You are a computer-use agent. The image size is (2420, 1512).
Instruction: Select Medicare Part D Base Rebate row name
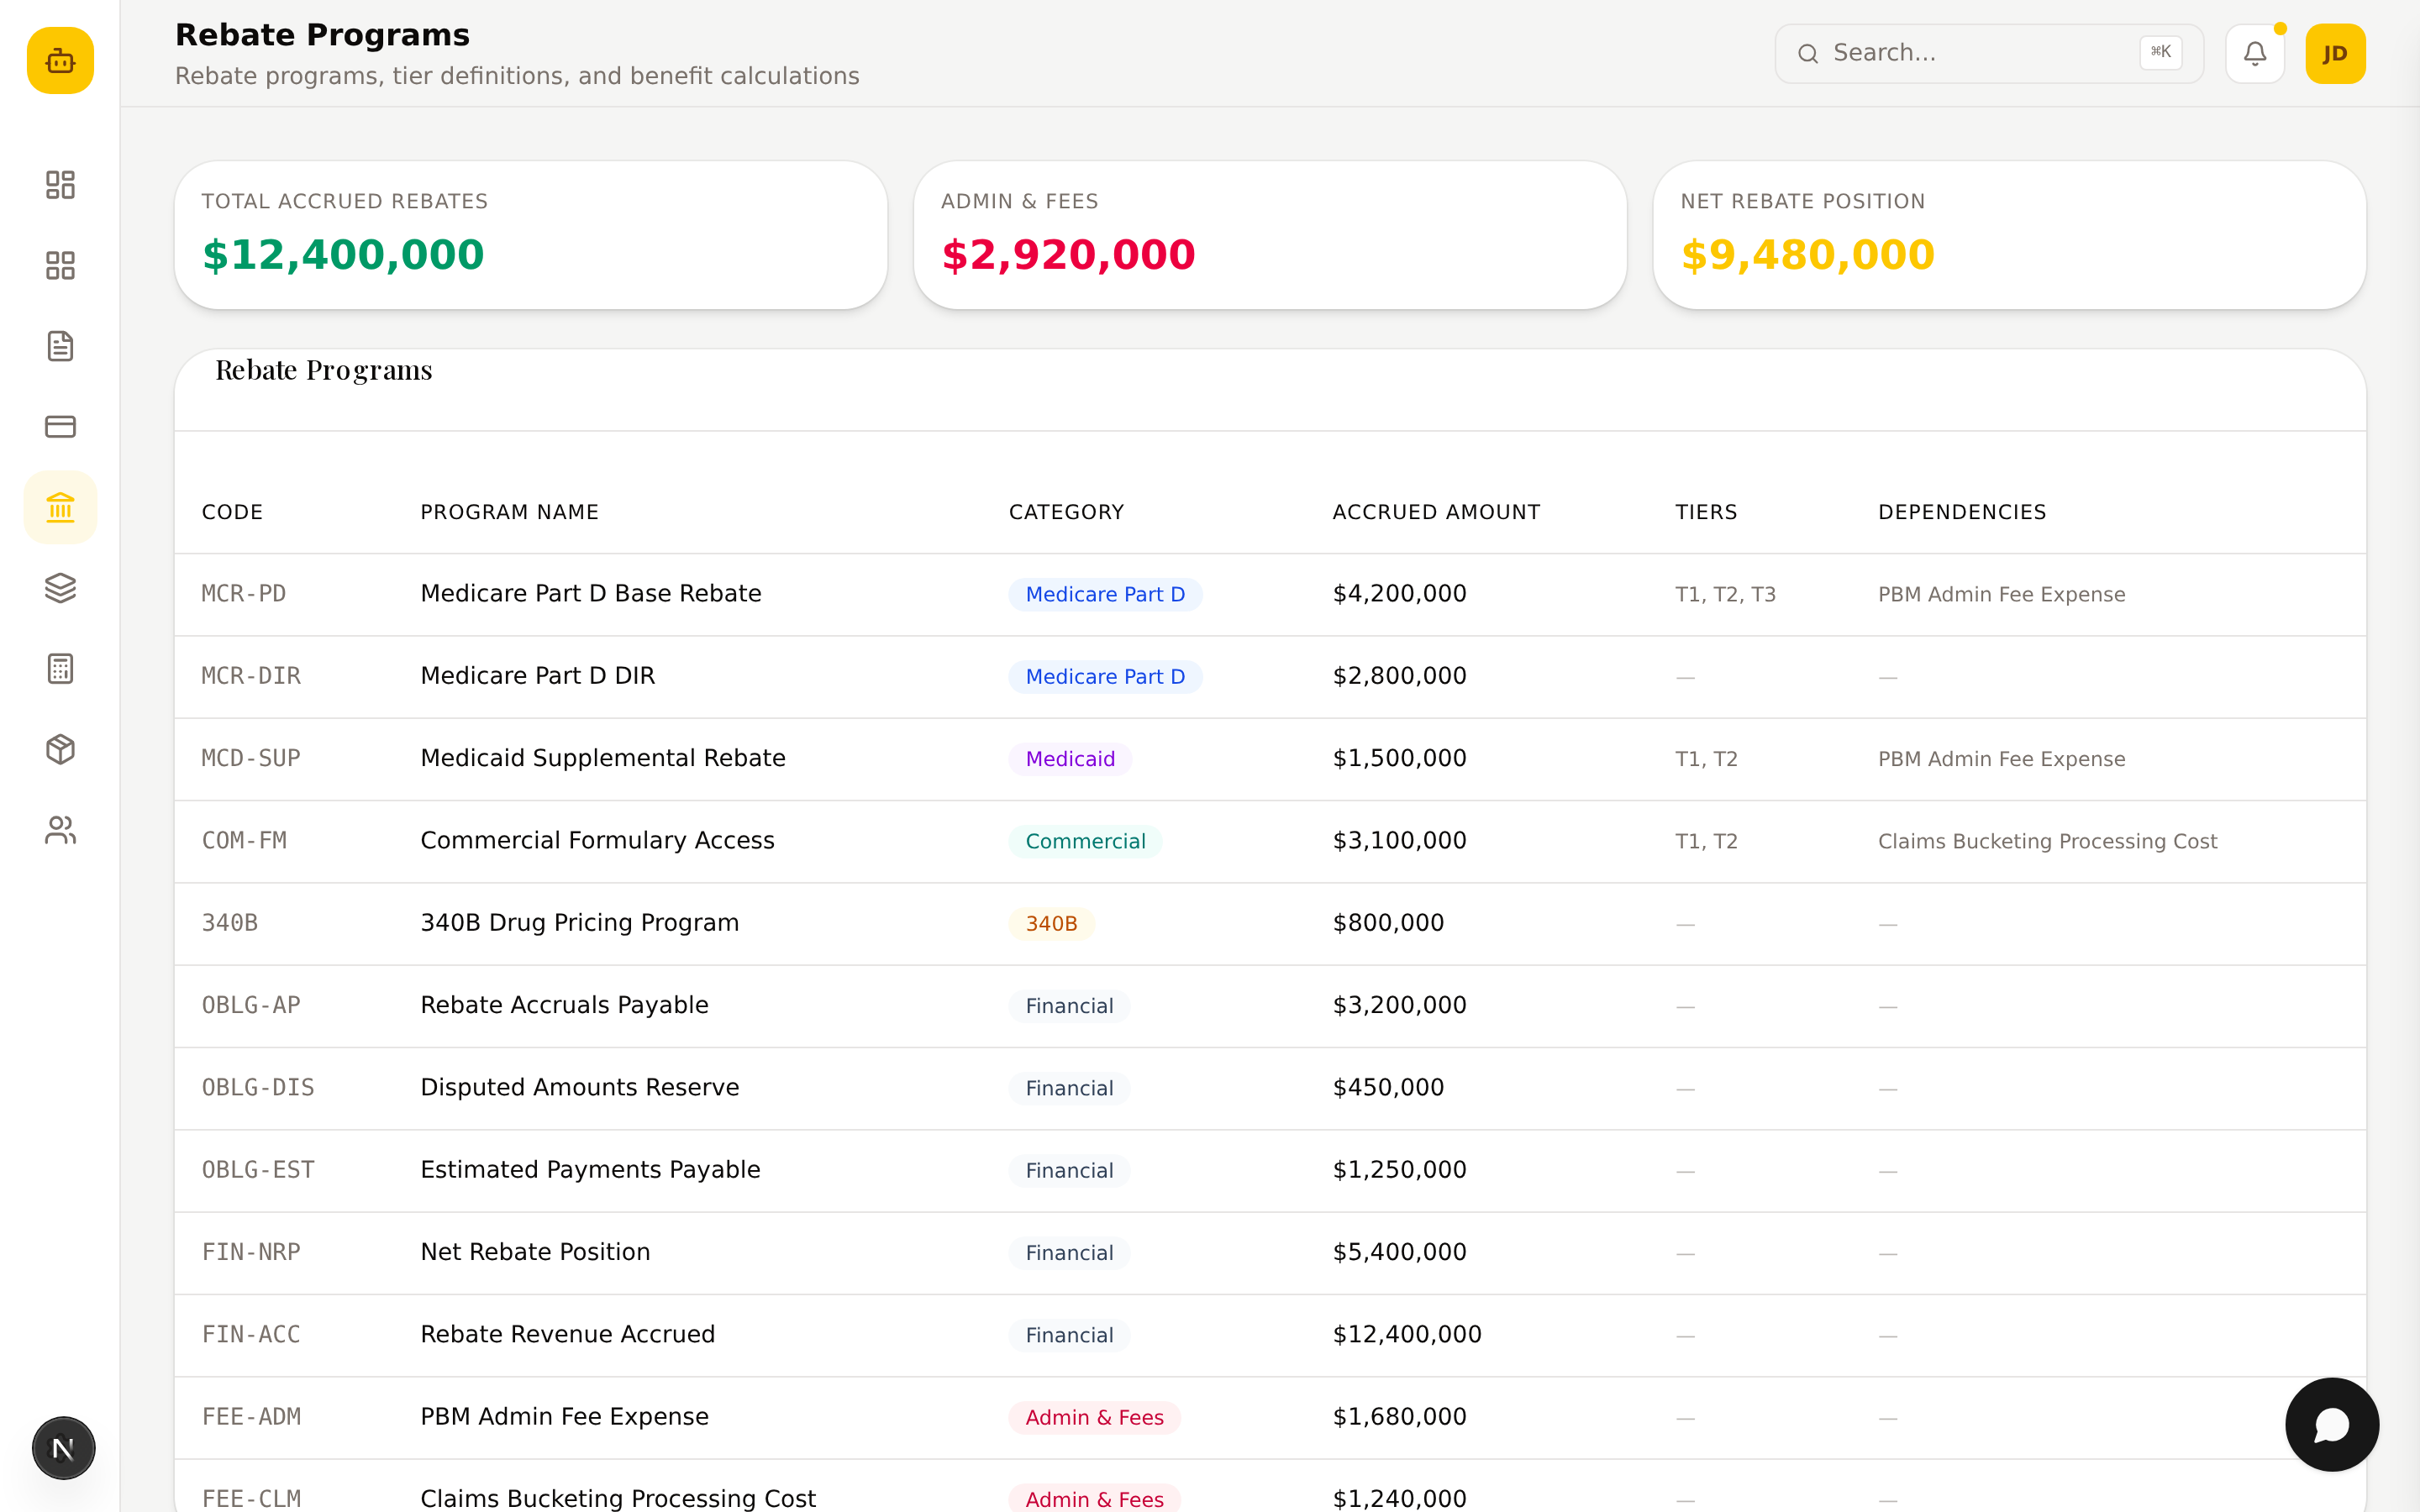(591, 594)
